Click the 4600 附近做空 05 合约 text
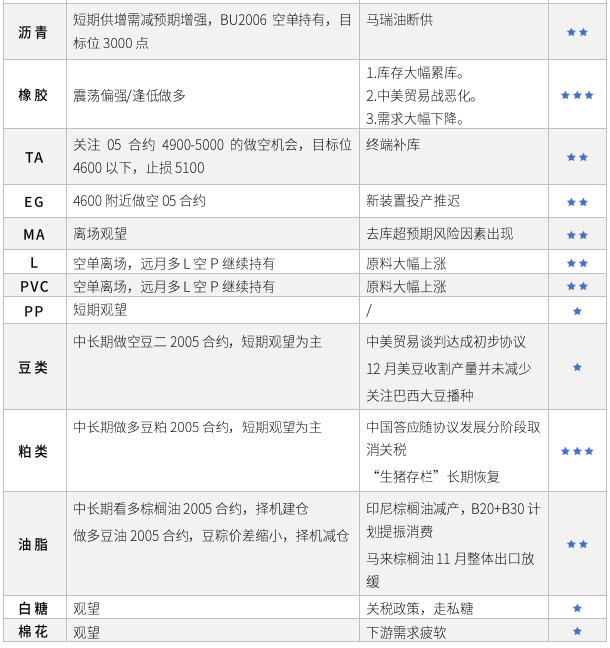 (139, 201)
